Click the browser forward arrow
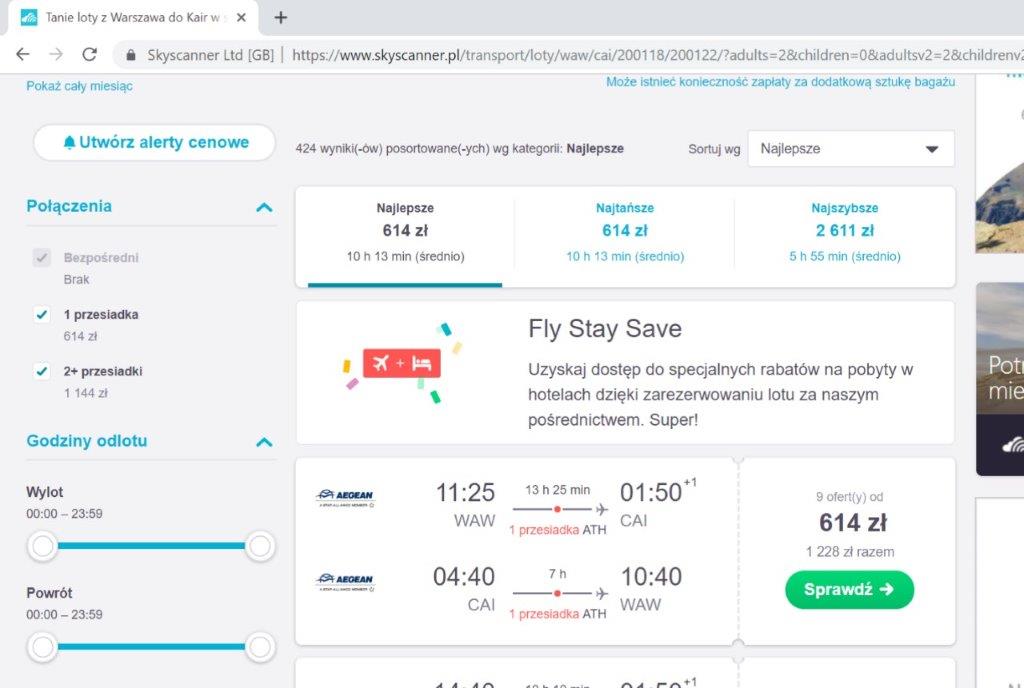The width and height of the screenshot is (1024, 688). click(56, 55)
